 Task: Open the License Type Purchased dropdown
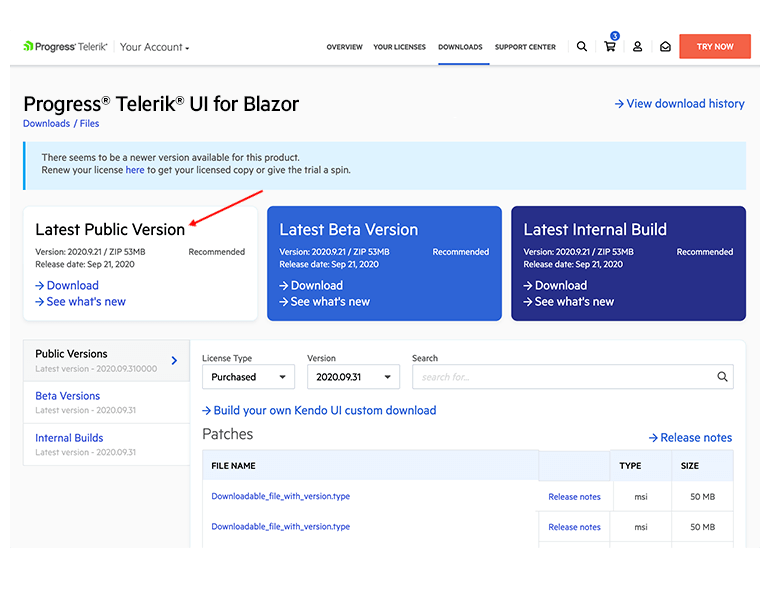coord(248,377)
